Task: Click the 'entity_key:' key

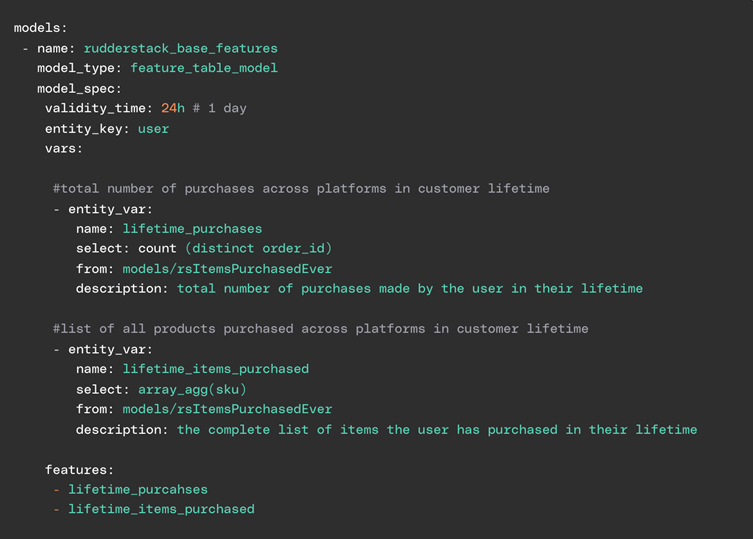Action: 87,129
